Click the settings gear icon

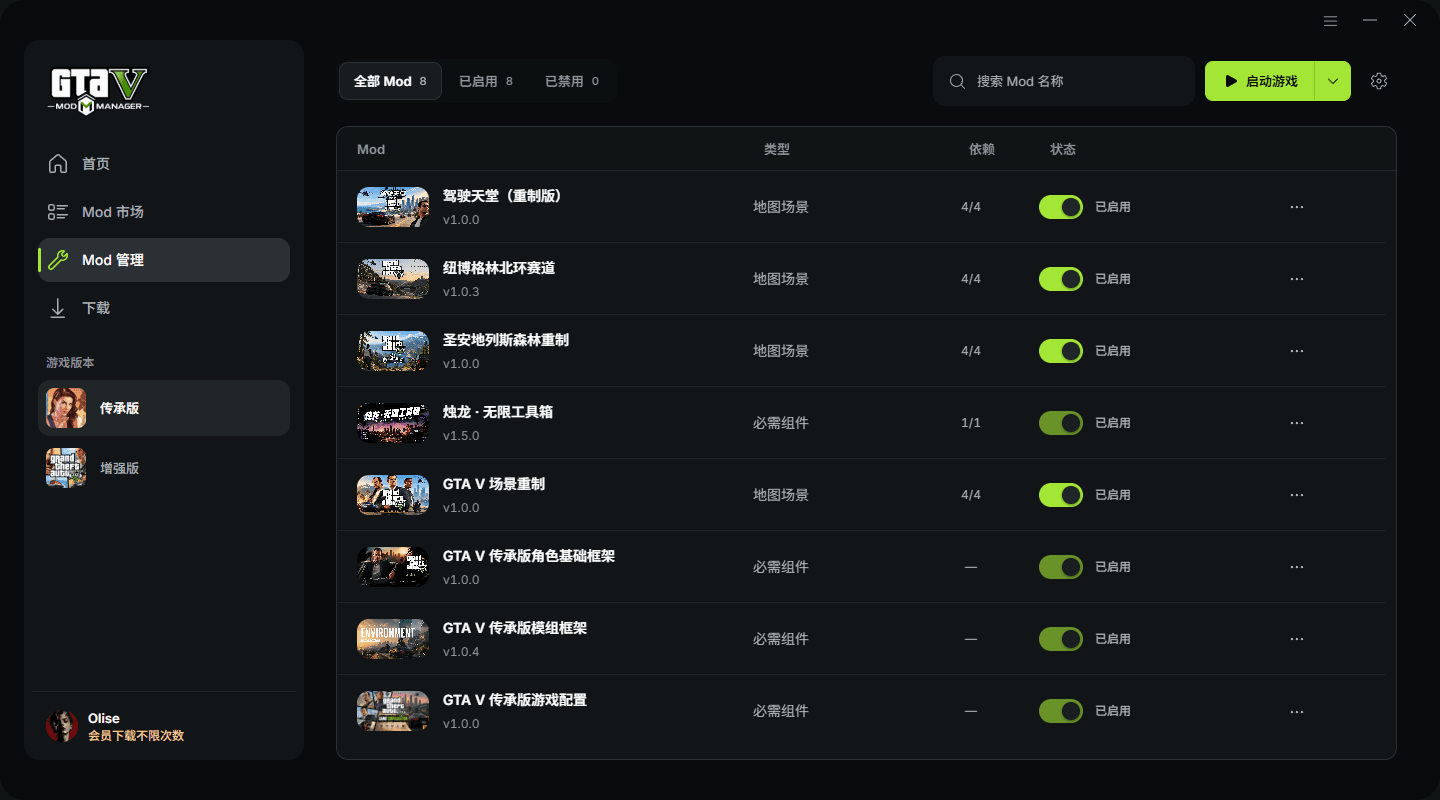pos(1379,81)
